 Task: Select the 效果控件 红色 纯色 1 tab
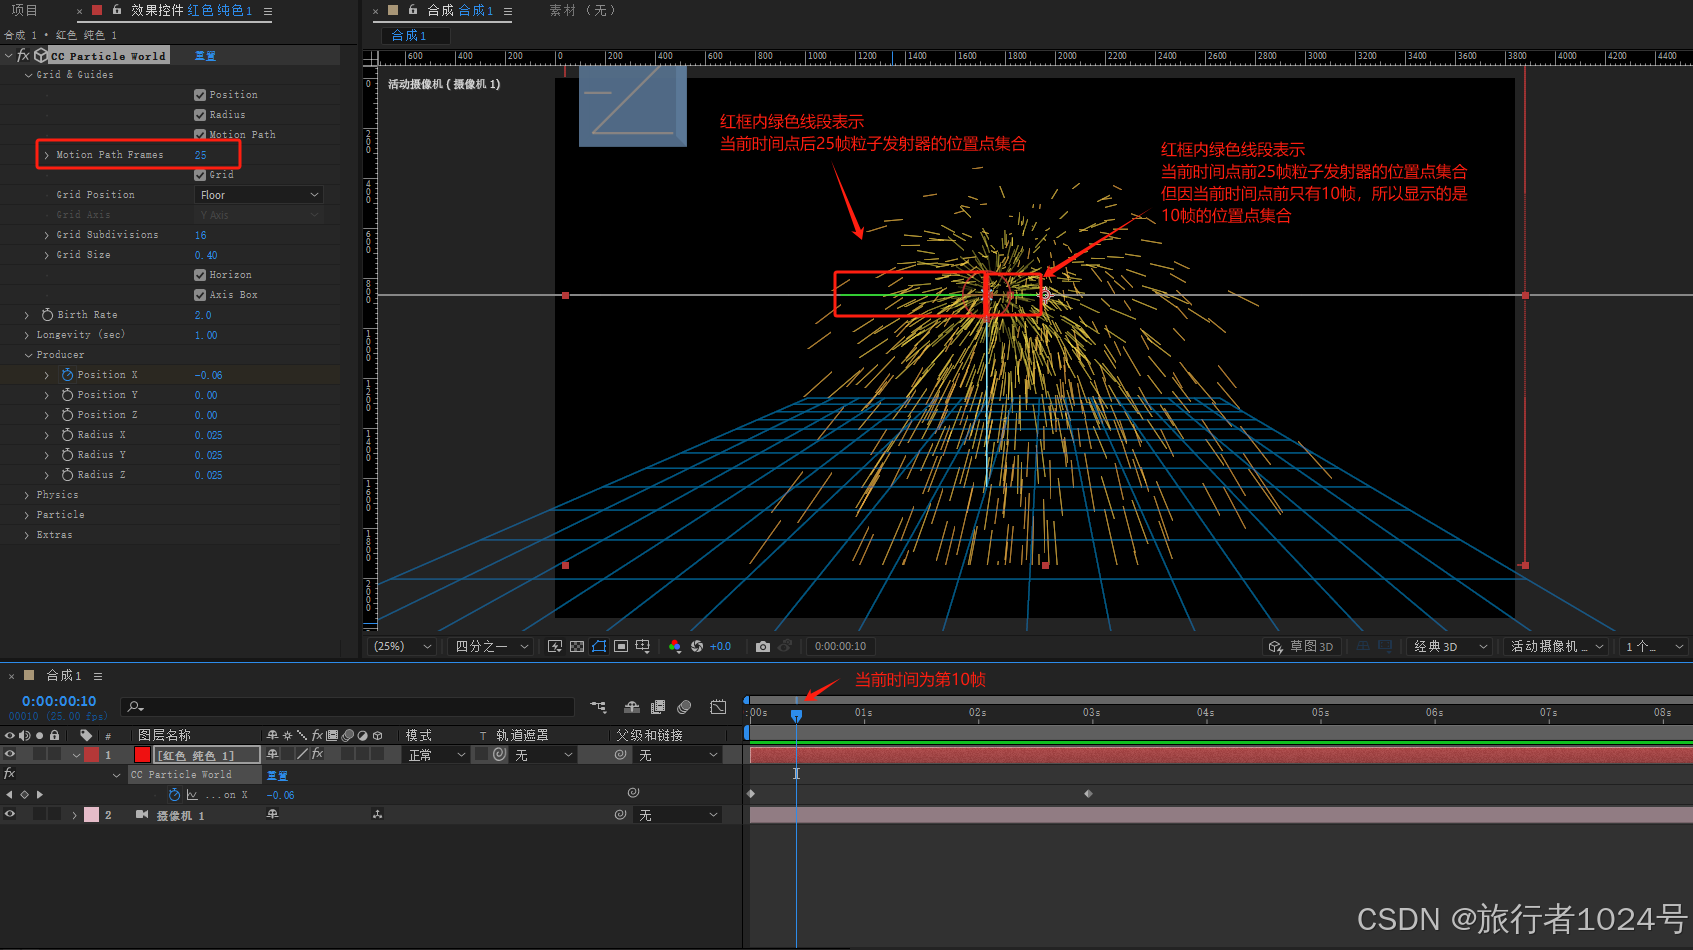click(x=191, y=10)
